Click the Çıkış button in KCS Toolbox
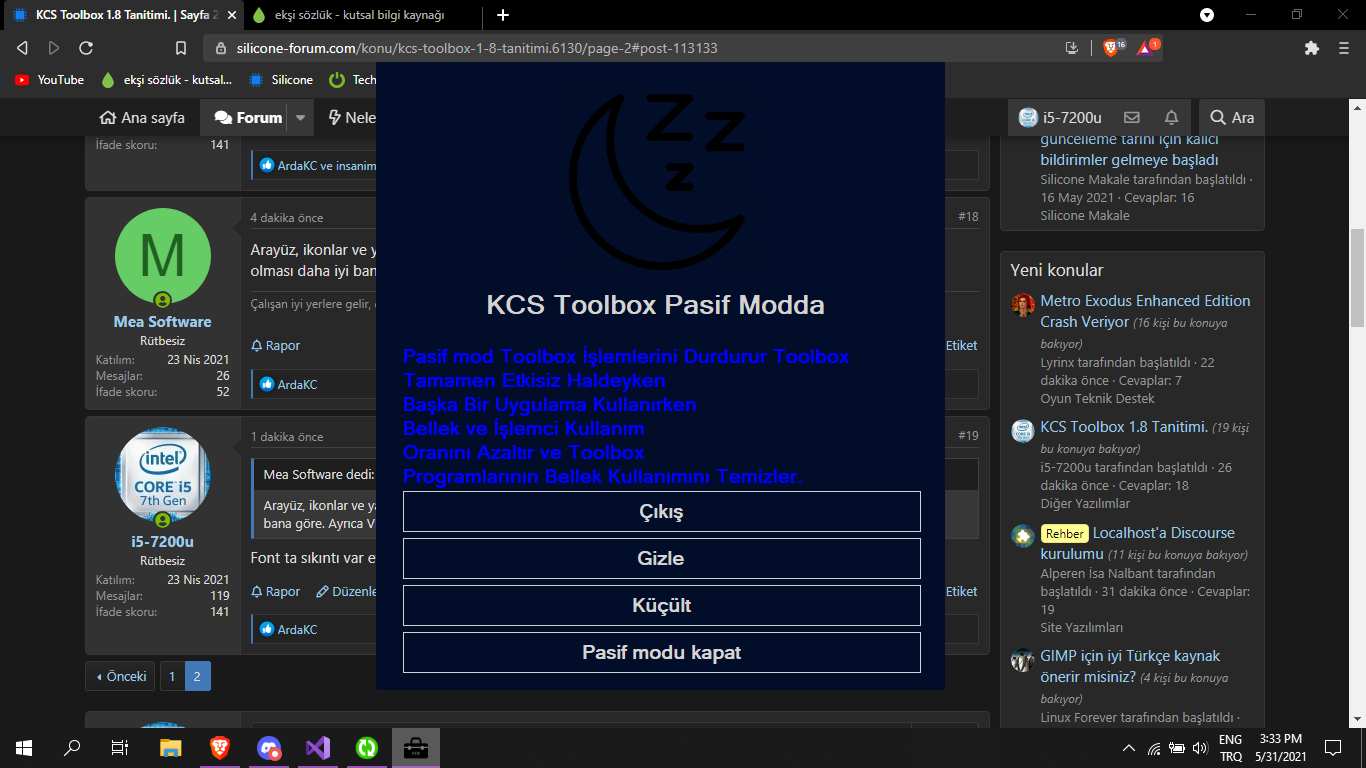1366x768 pixels. point(661,511)
